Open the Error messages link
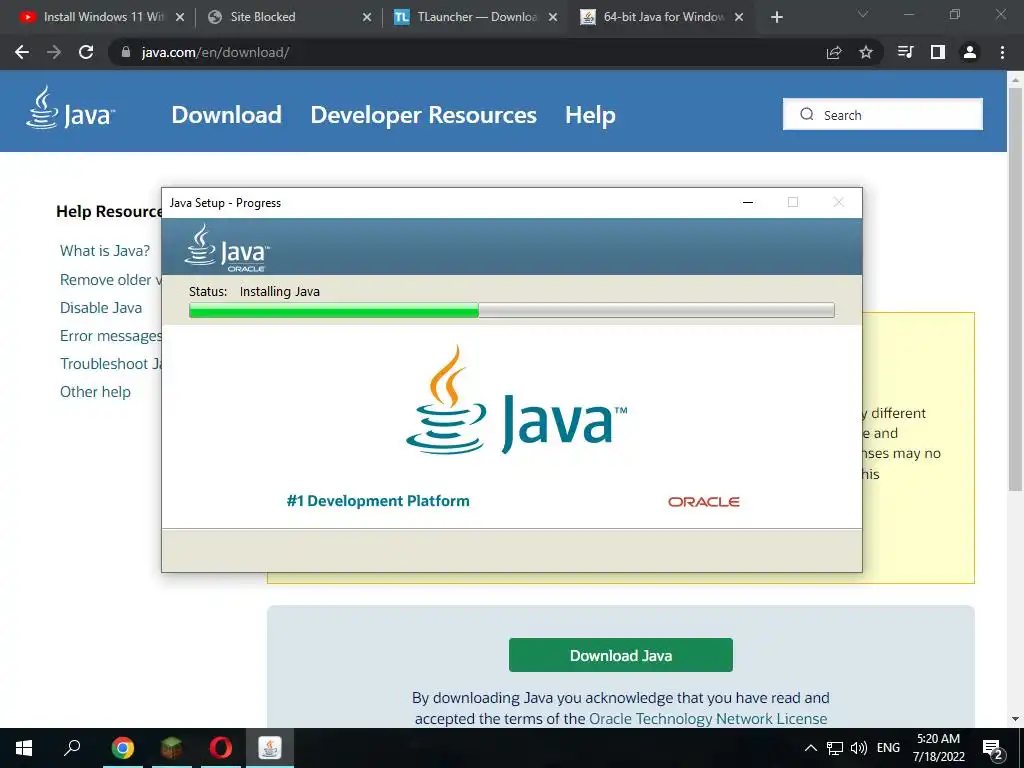1024x768 pixels. [110, 336]
